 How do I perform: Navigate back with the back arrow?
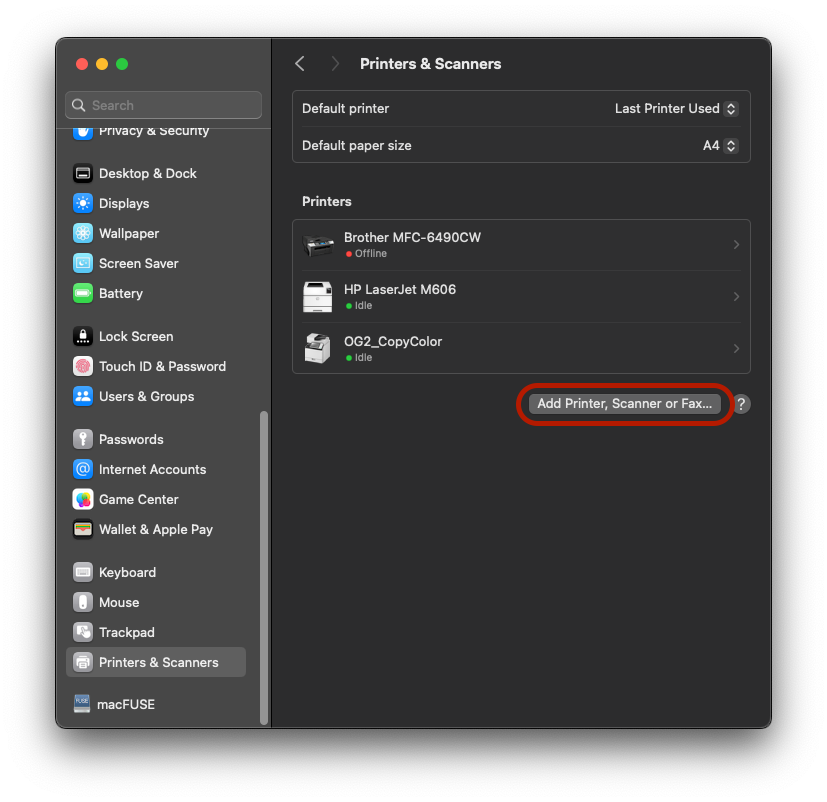[x=300, y=64]
